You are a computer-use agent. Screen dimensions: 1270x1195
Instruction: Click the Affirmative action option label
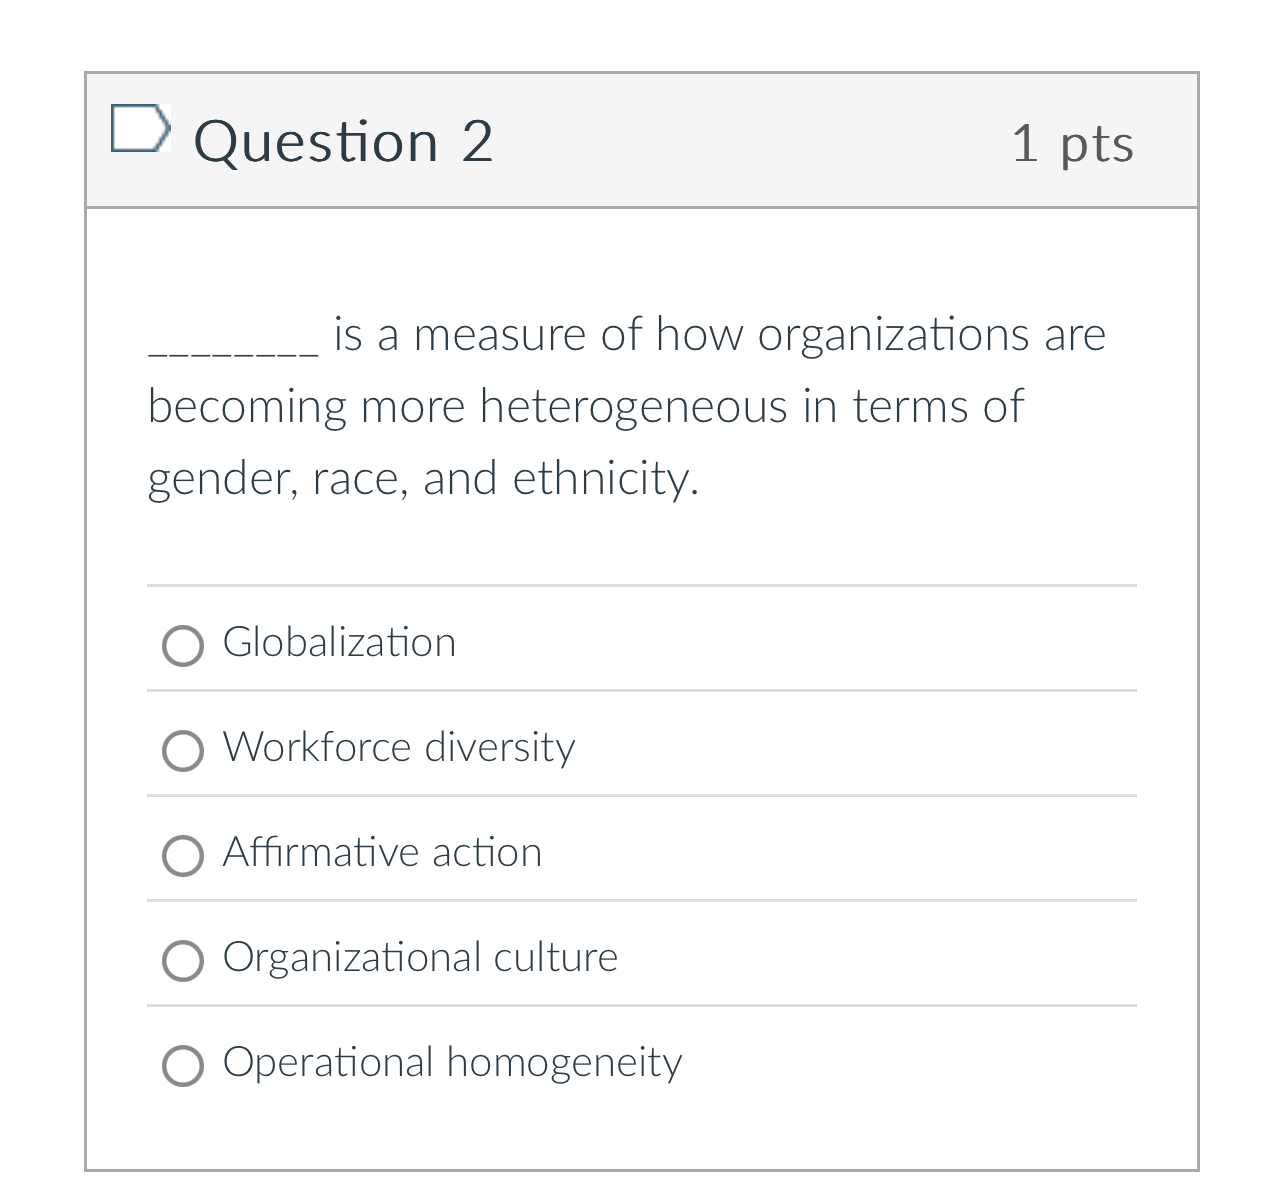[383, 853]
